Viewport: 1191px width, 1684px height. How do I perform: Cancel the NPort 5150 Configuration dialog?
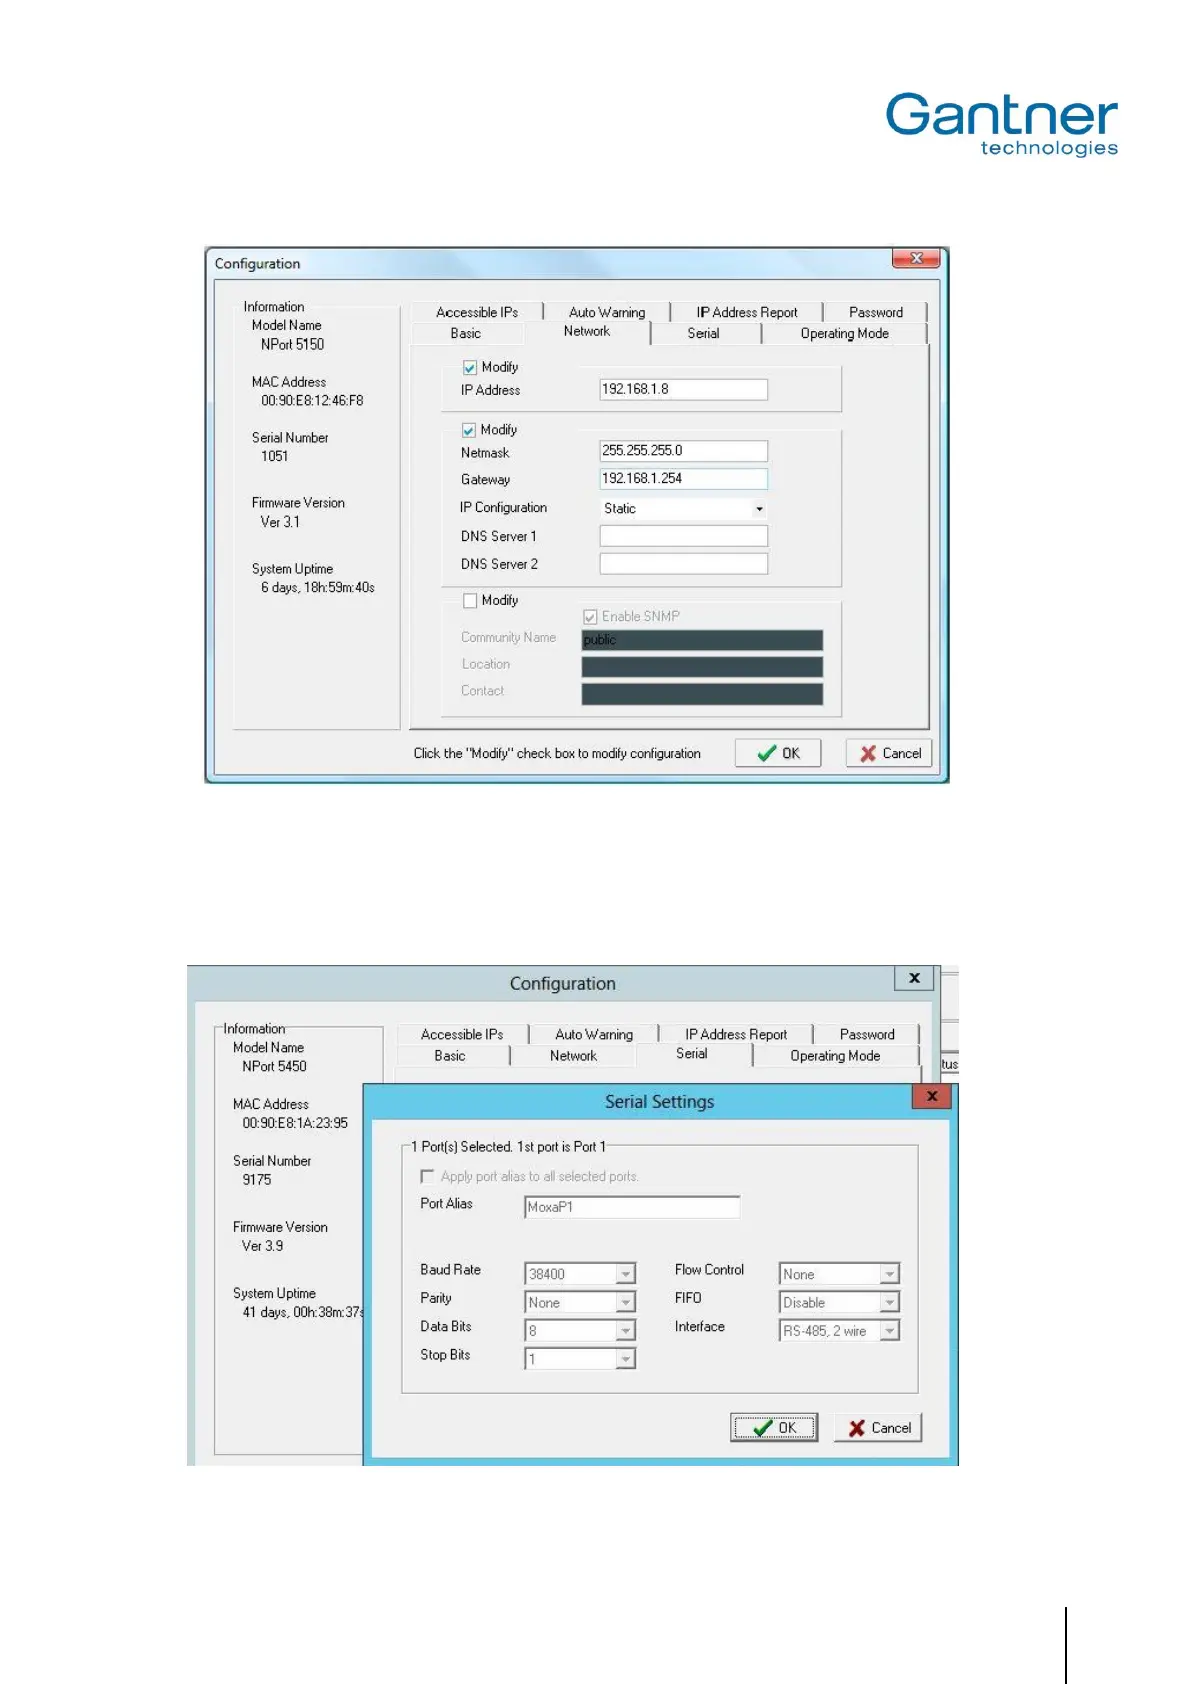click(x=889, y=753)
